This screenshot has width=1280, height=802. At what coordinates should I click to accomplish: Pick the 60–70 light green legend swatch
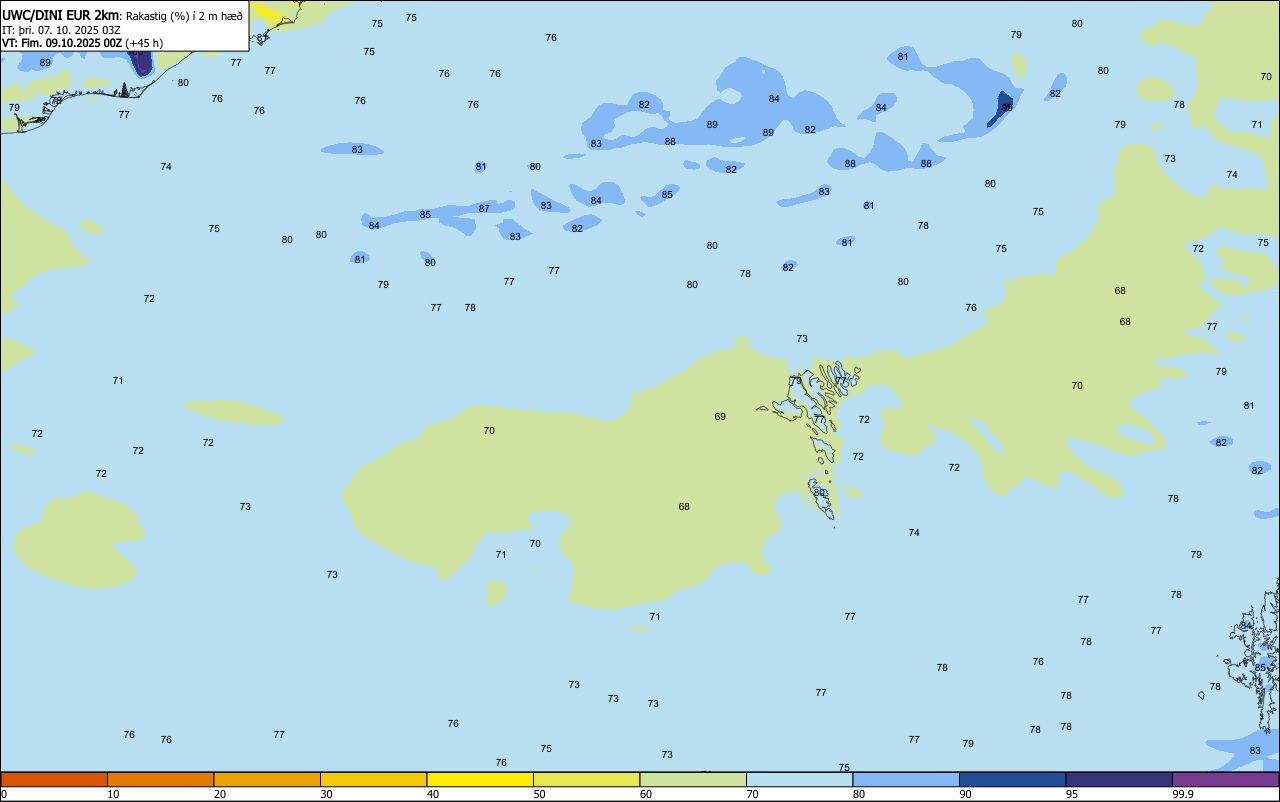pyautogui.click(x=693, y=779)
